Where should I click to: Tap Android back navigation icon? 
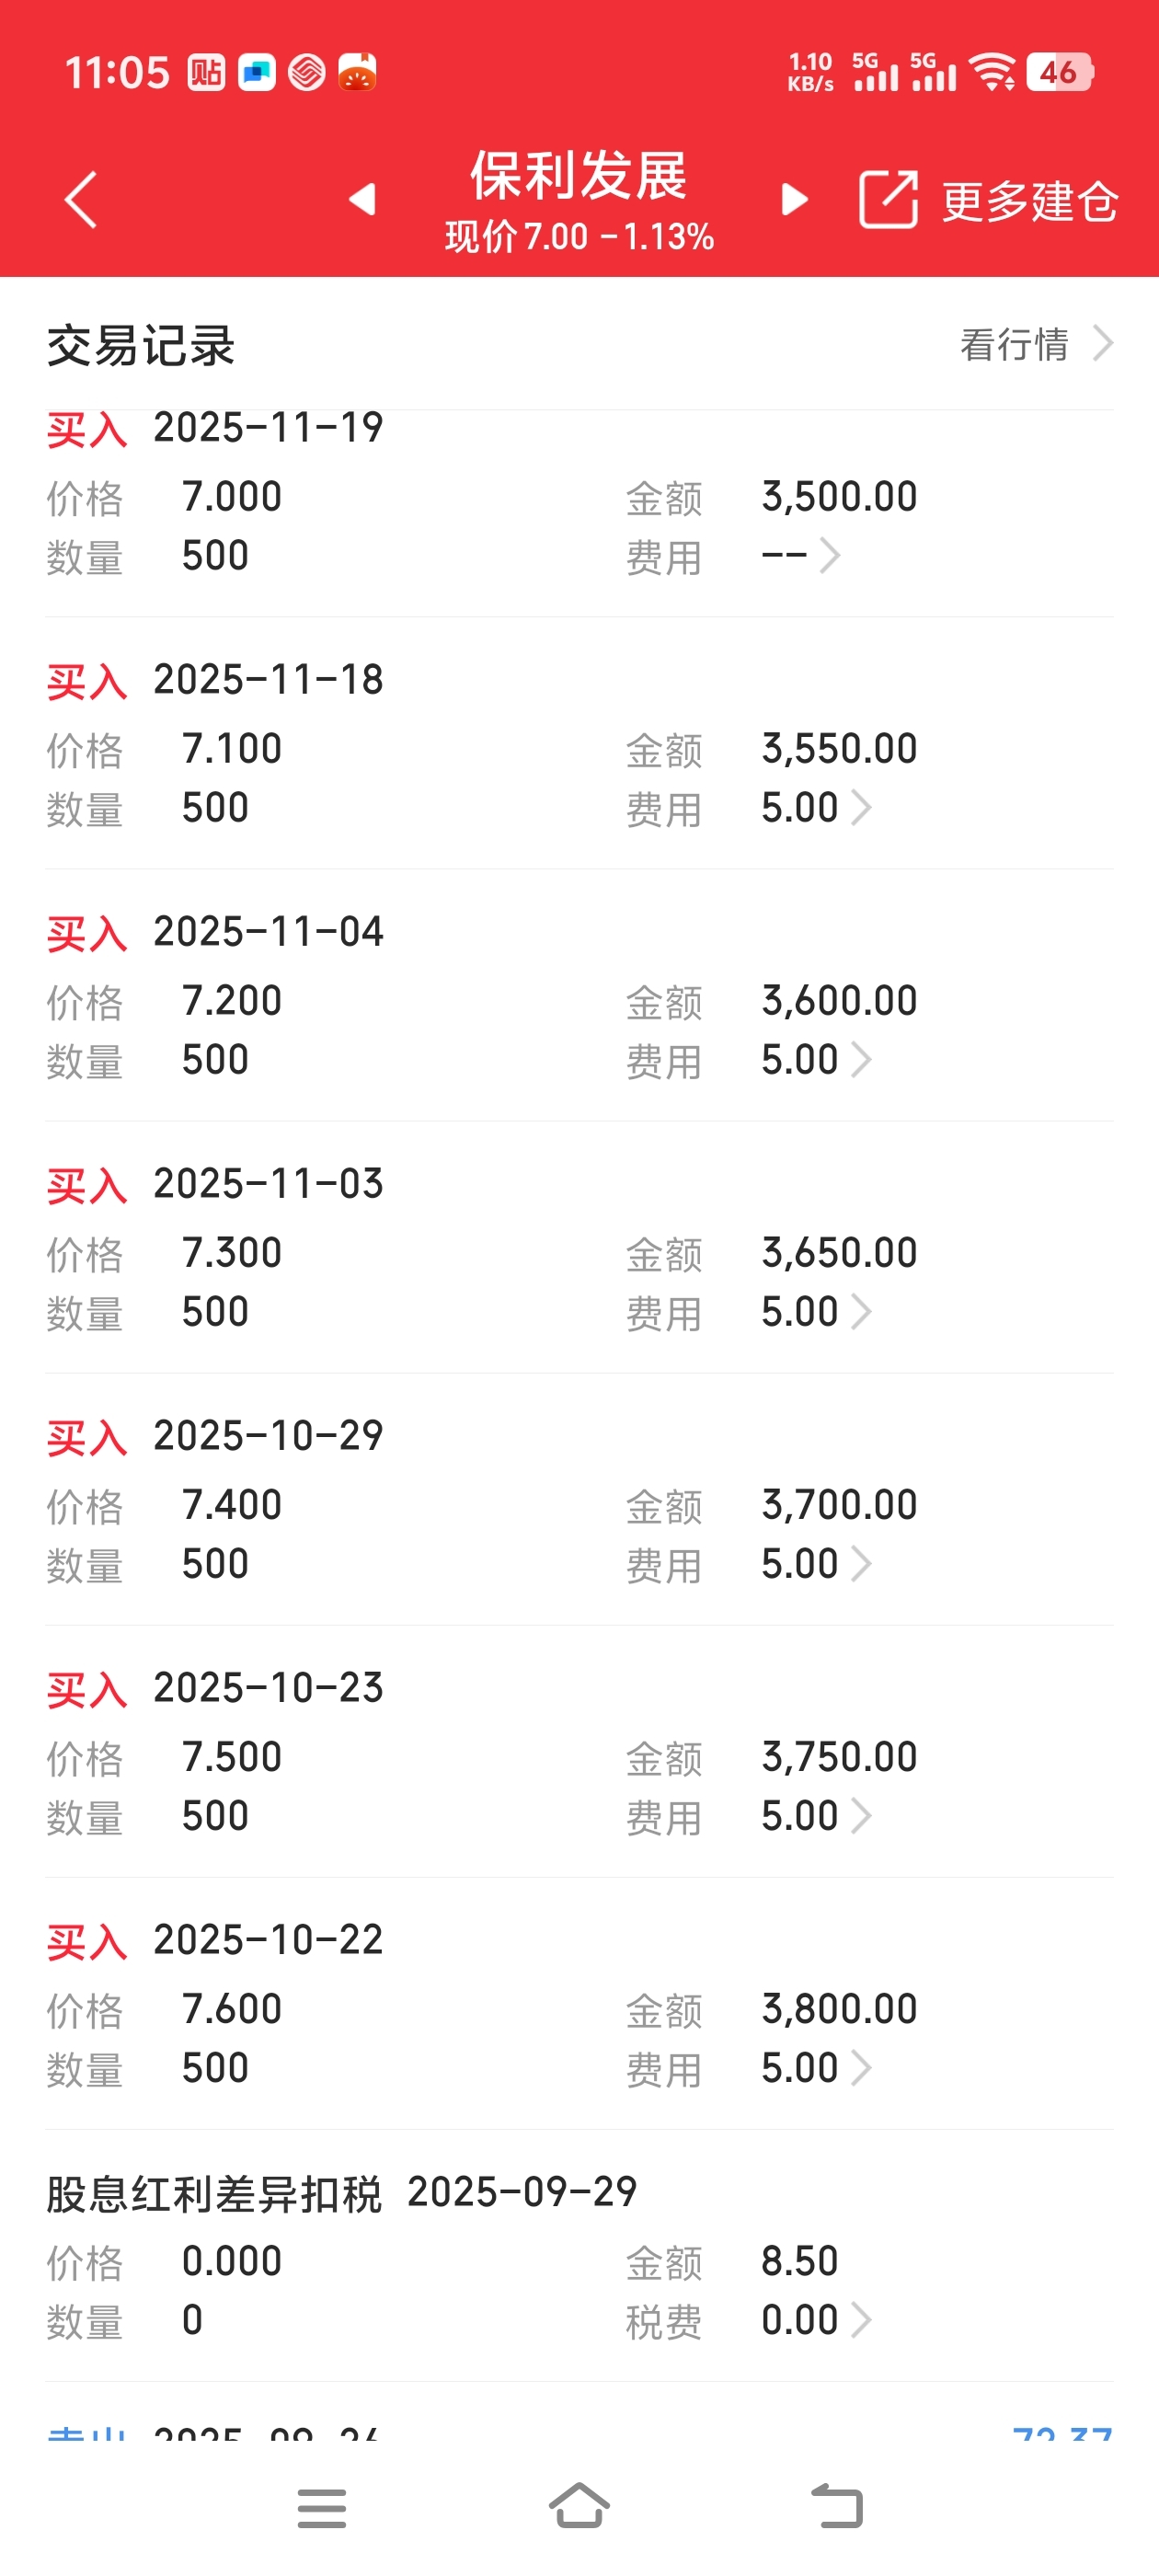point(836,2506)
